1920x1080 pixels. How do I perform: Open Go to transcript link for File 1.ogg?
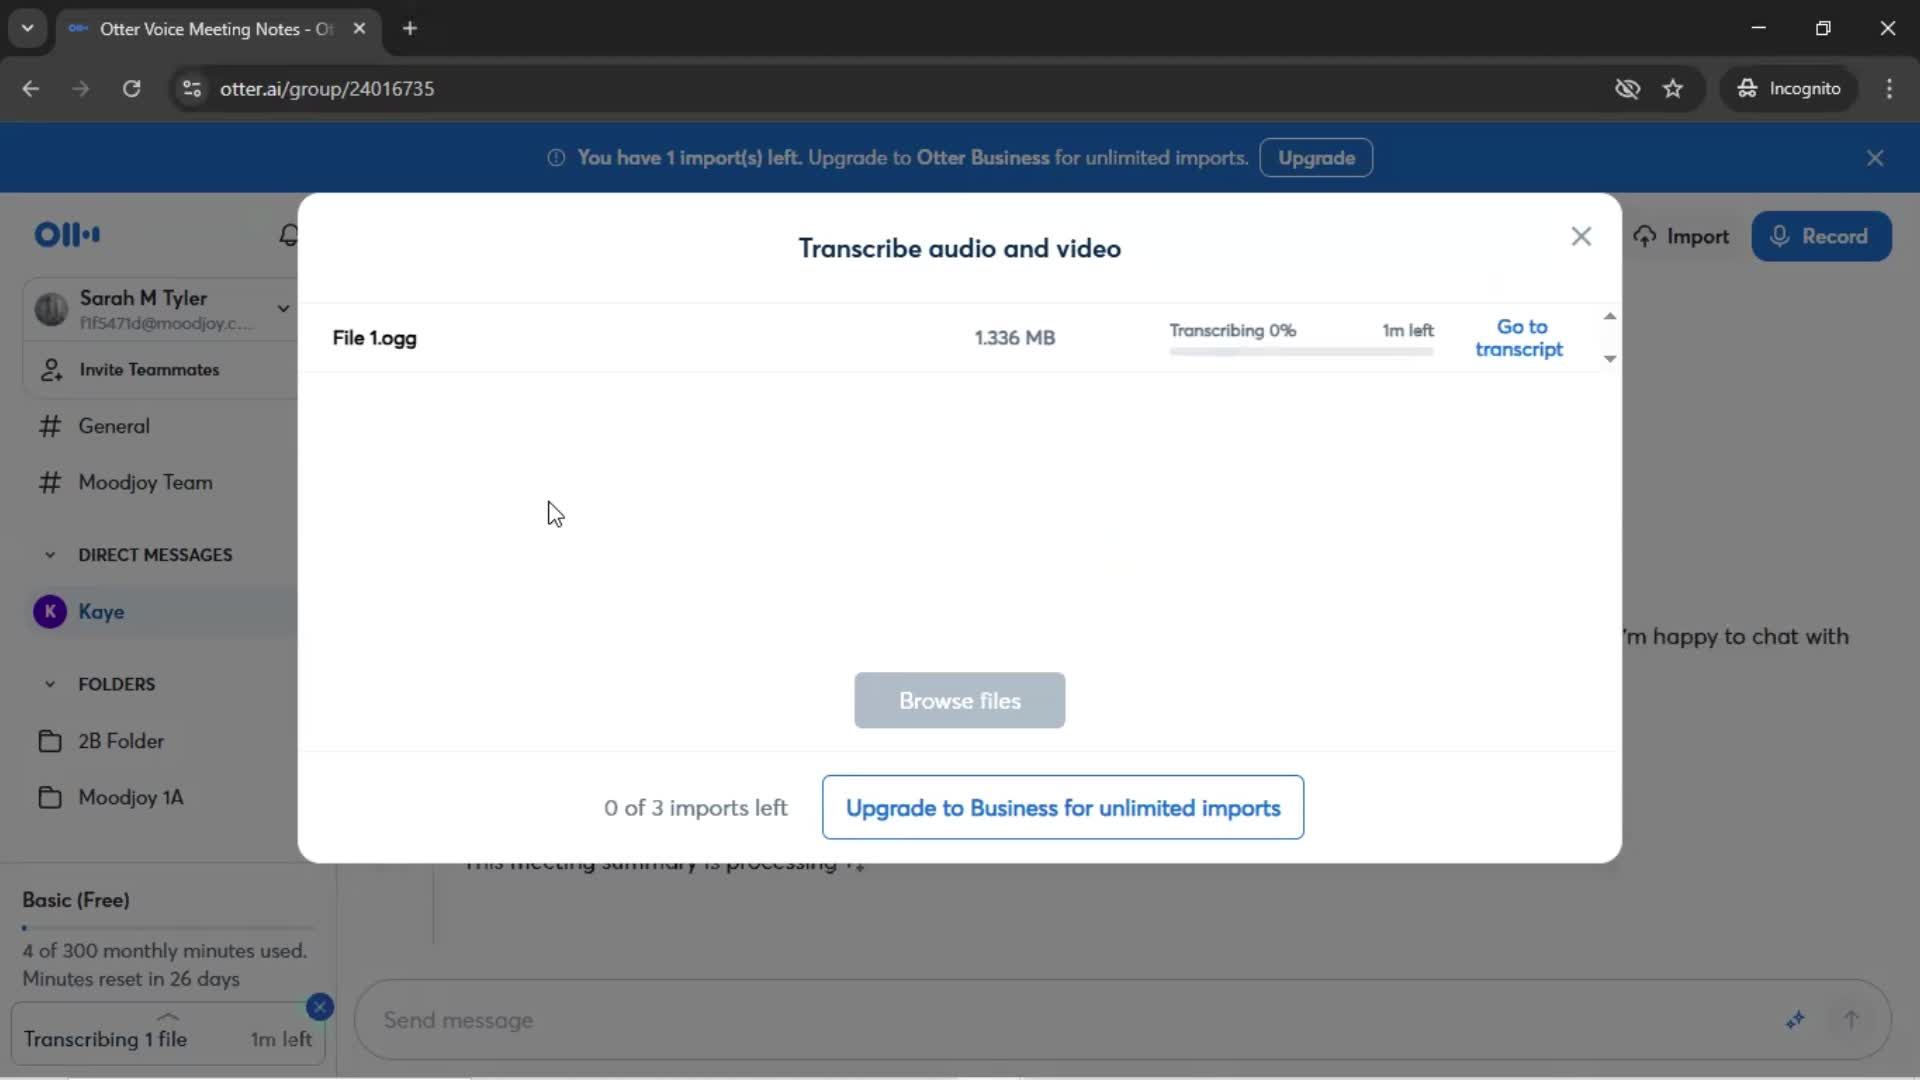pos(1519,338)
